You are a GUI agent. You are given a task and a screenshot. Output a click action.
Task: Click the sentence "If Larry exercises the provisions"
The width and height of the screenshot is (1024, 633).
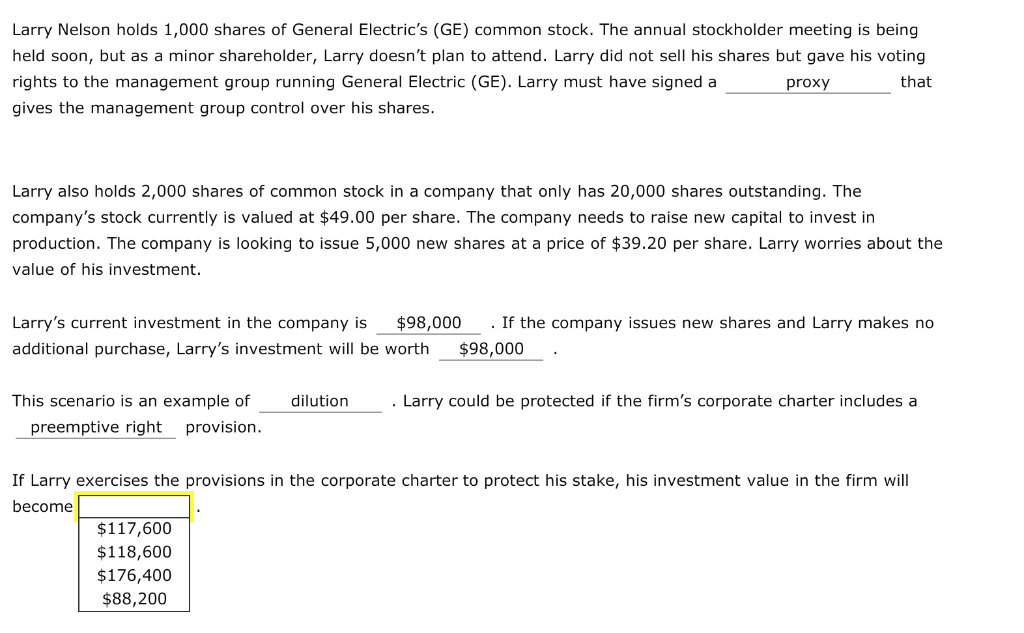coord(460,481)
